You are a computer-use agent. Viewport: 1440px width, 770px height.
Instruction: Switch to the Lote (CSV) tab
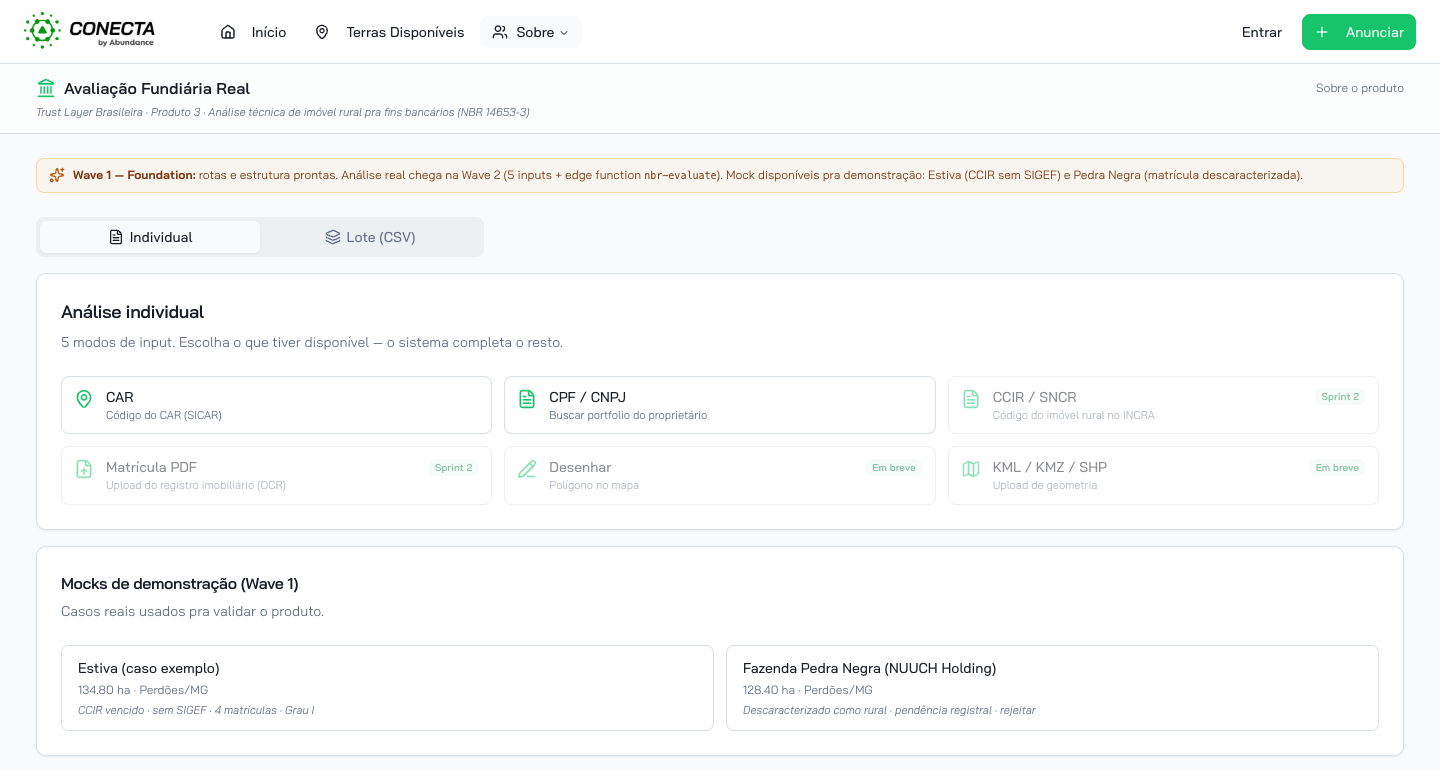point(370,237)
